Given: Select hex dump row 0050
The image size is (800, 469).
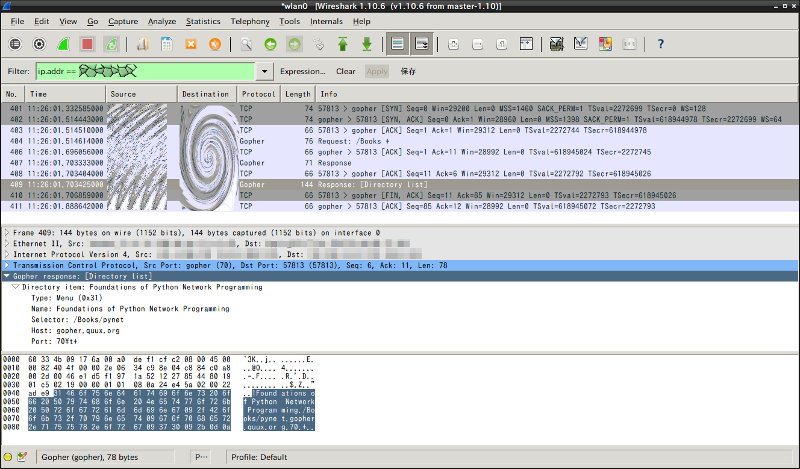Looking at the screenshot, I should pyautogui.click(x=159, y=402).
